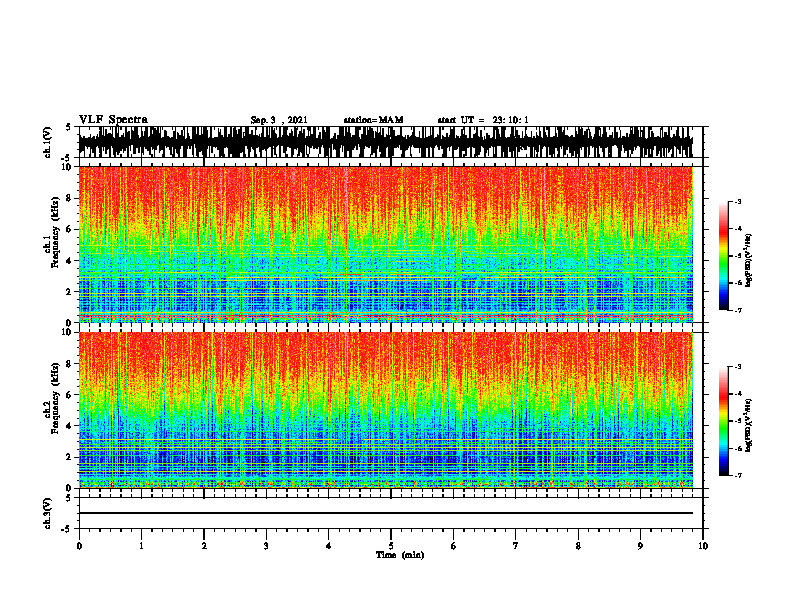Click the ch.1 frequency tick "2"
This screenshot has width=792, height=612.
coord(70,292)
